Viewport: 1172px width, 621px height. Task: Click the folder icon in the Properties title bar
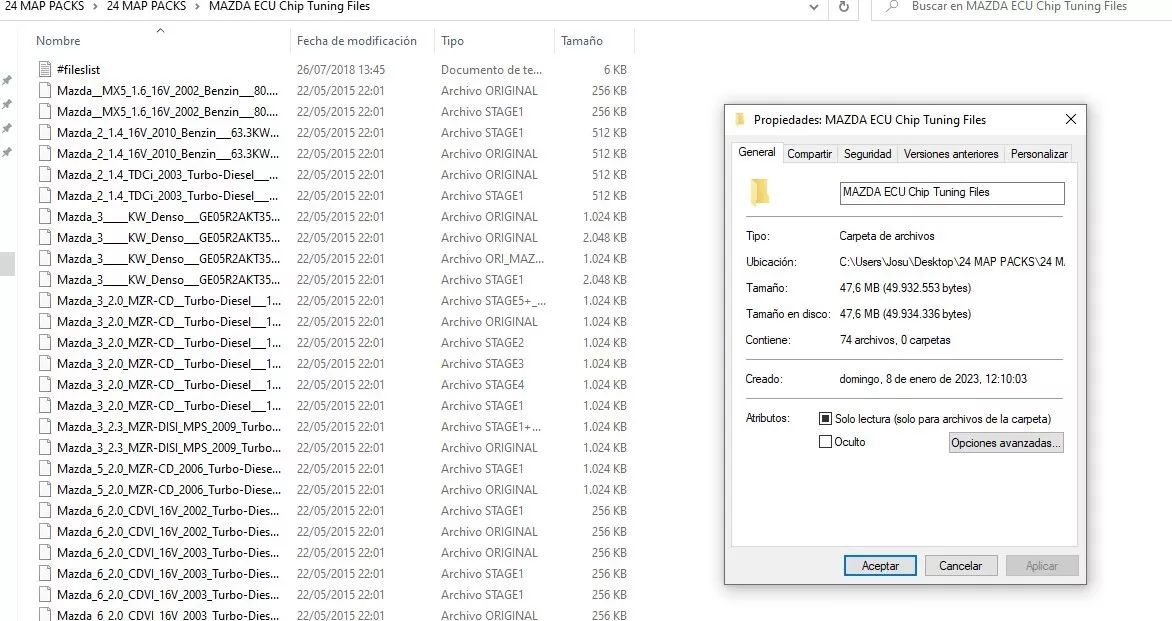[x=741, y=120]
